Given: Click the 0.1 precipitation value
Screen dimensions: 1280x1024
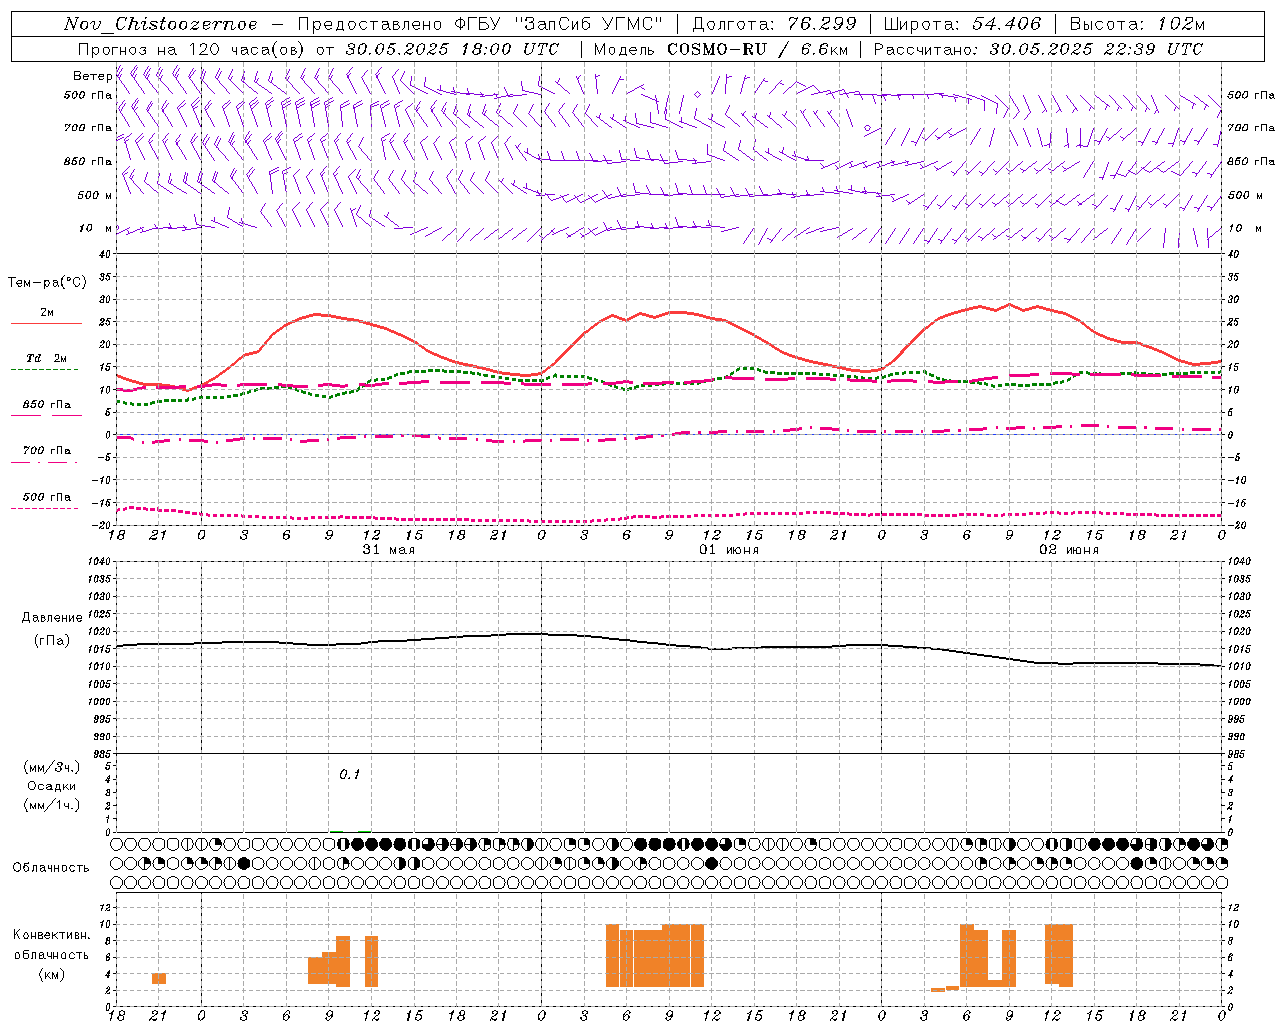Looking at the screenshot, I should [349, 774].
